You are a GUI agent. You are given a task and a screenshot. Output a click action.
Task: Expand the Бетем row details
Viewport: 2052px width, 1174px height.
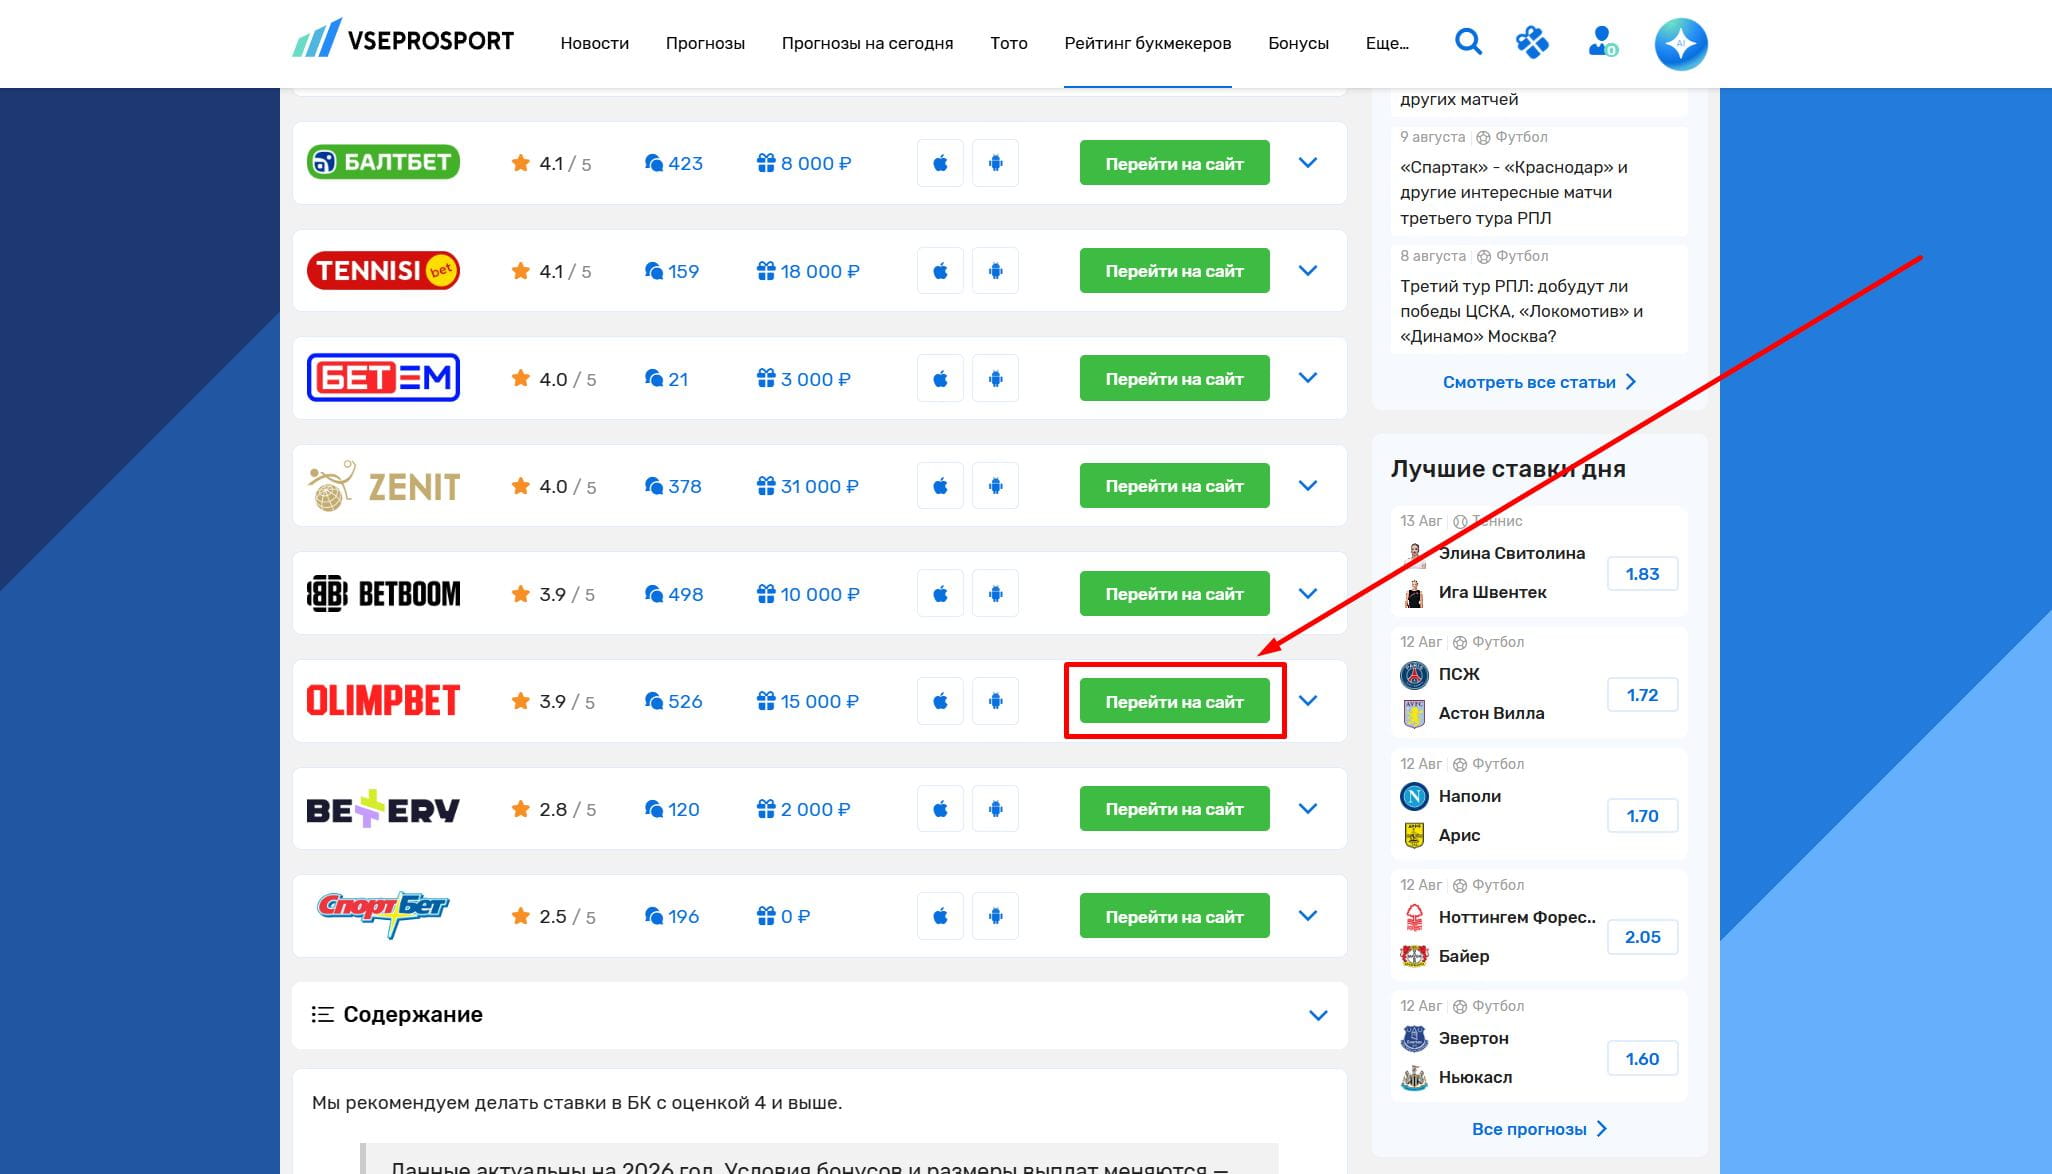pos(1308,378)
